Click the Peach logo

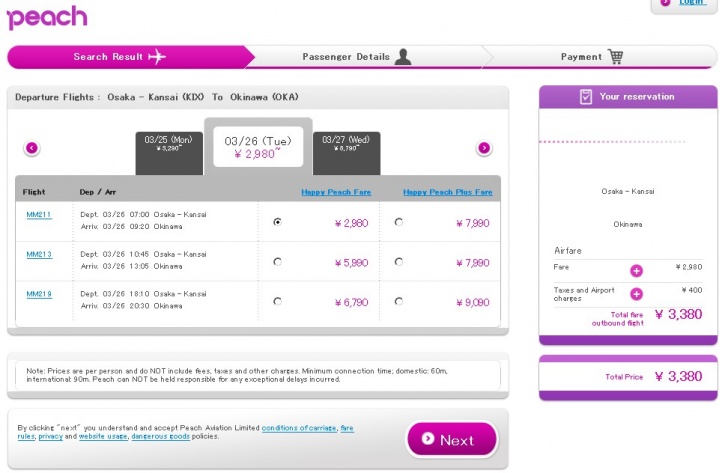[47, 17]
